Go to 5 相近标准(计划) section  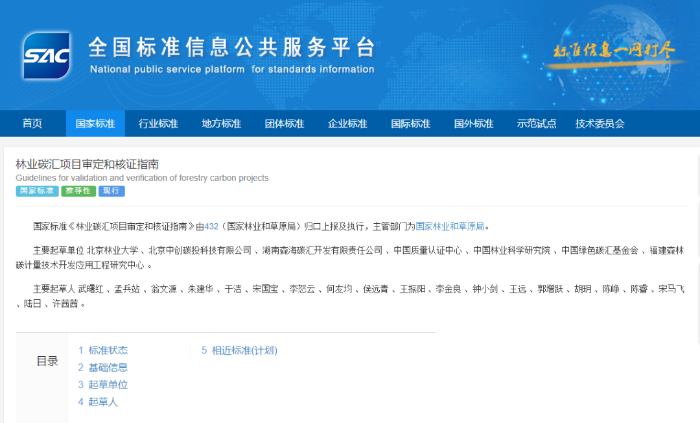point(239,351)
